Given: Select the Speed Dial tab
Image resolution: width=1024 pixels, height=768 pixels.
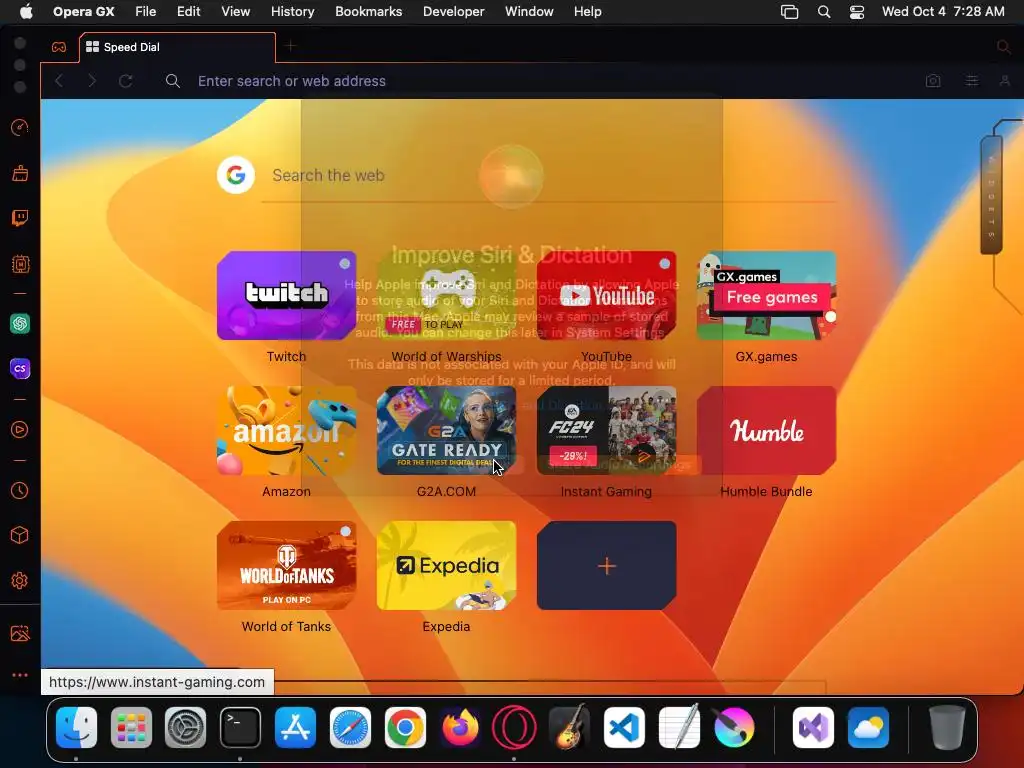Looking at the screenshot, I should [x=178, y=47].
